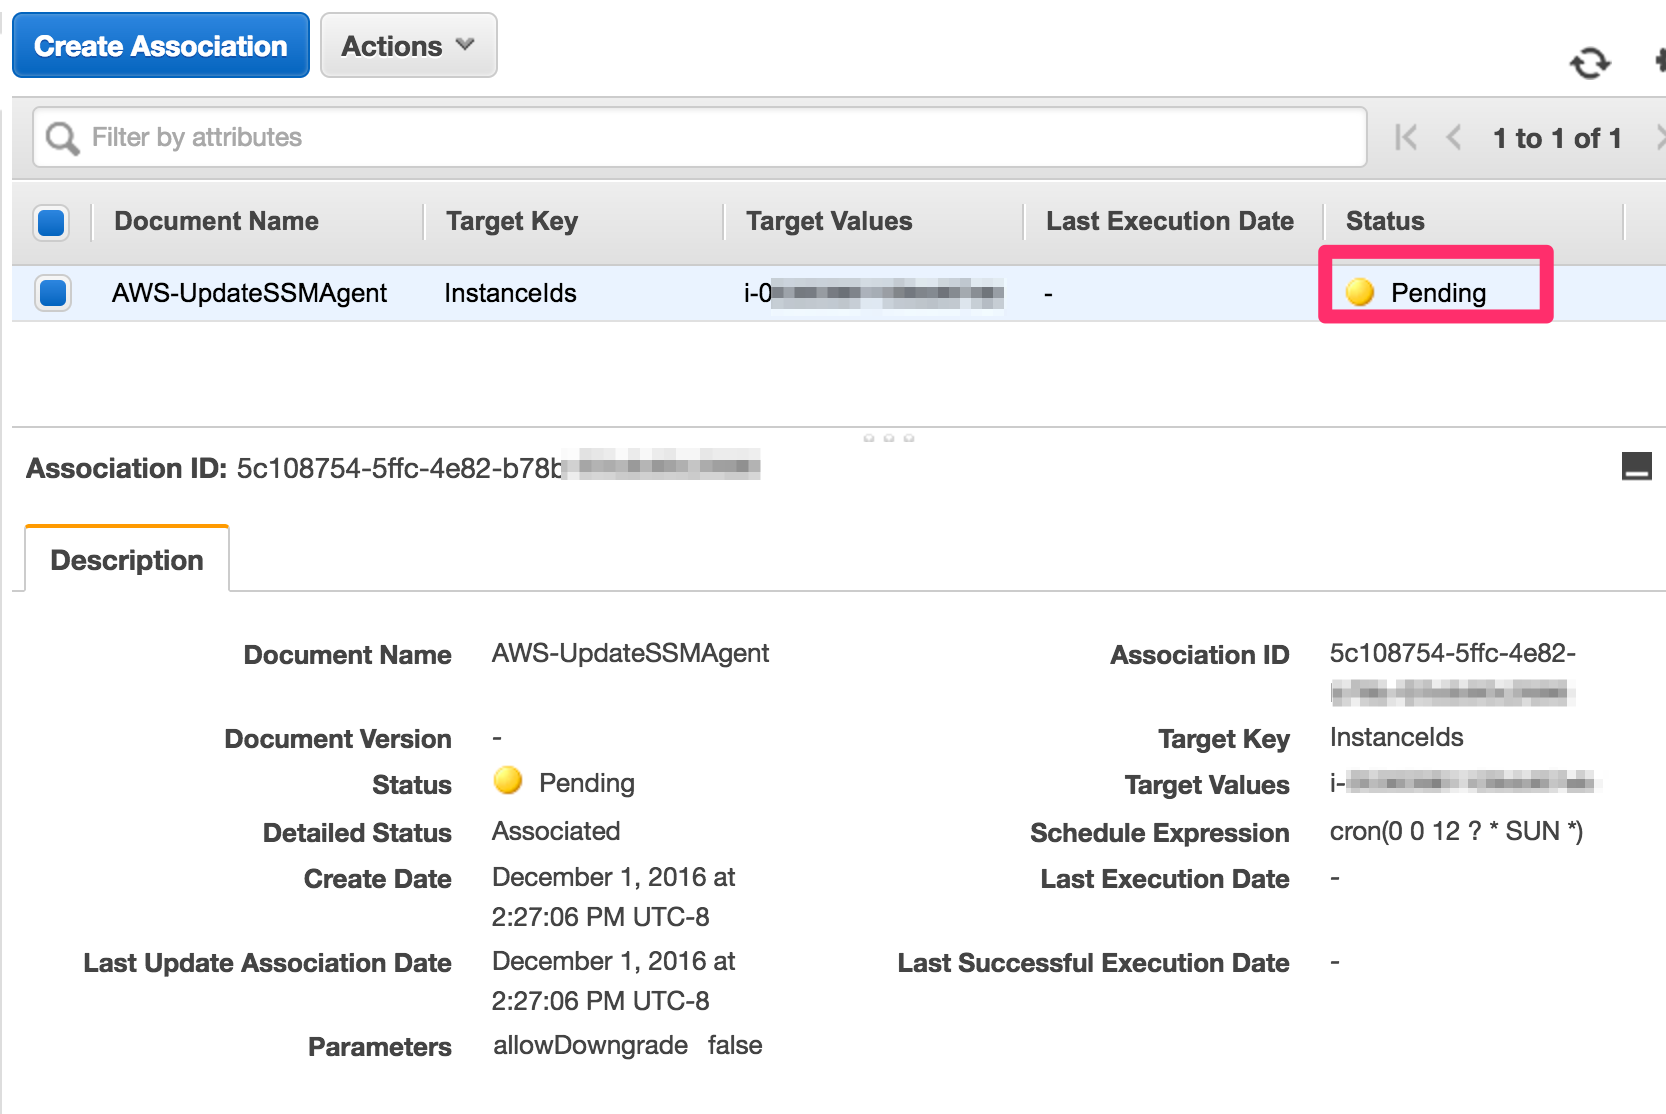Refresh the associations list
The width and height of the screenshot is (1666, 1114).
(1589, 64)
